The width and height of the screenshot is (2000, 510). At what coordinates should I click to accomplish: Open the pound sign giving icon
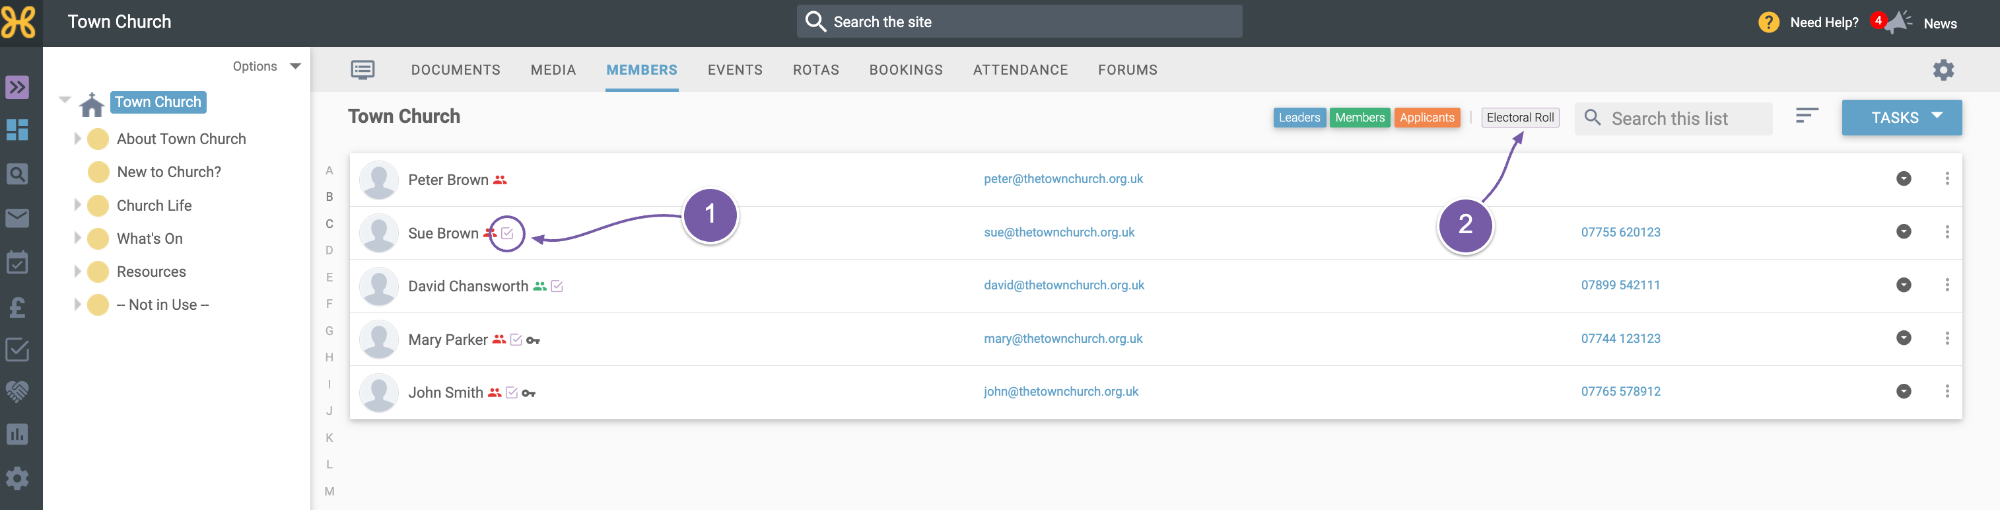pos(17,307)
